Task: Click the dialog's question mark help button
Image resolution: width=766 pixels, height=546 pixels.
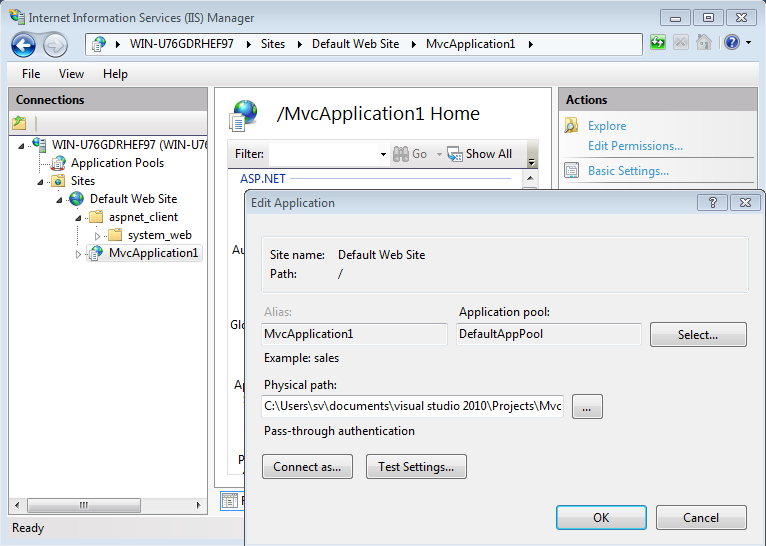Action: 712,203
